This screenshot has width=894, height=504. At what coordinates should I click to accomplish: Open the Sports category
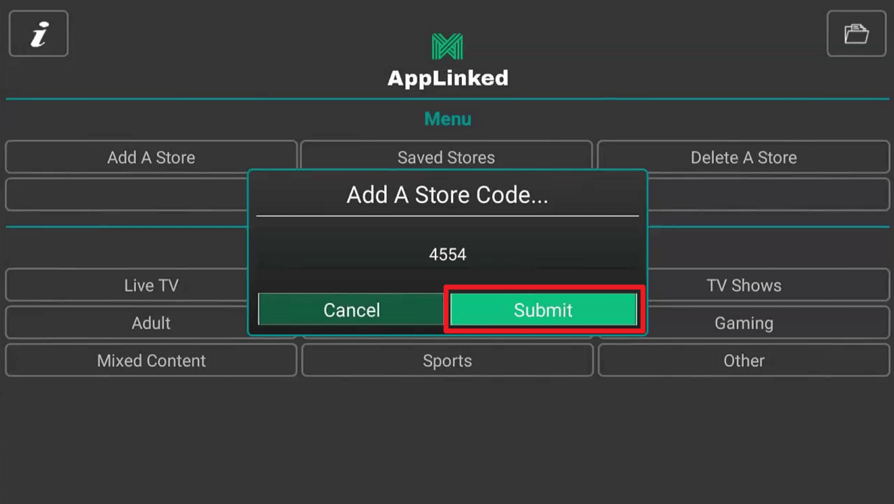pos(448,360)
